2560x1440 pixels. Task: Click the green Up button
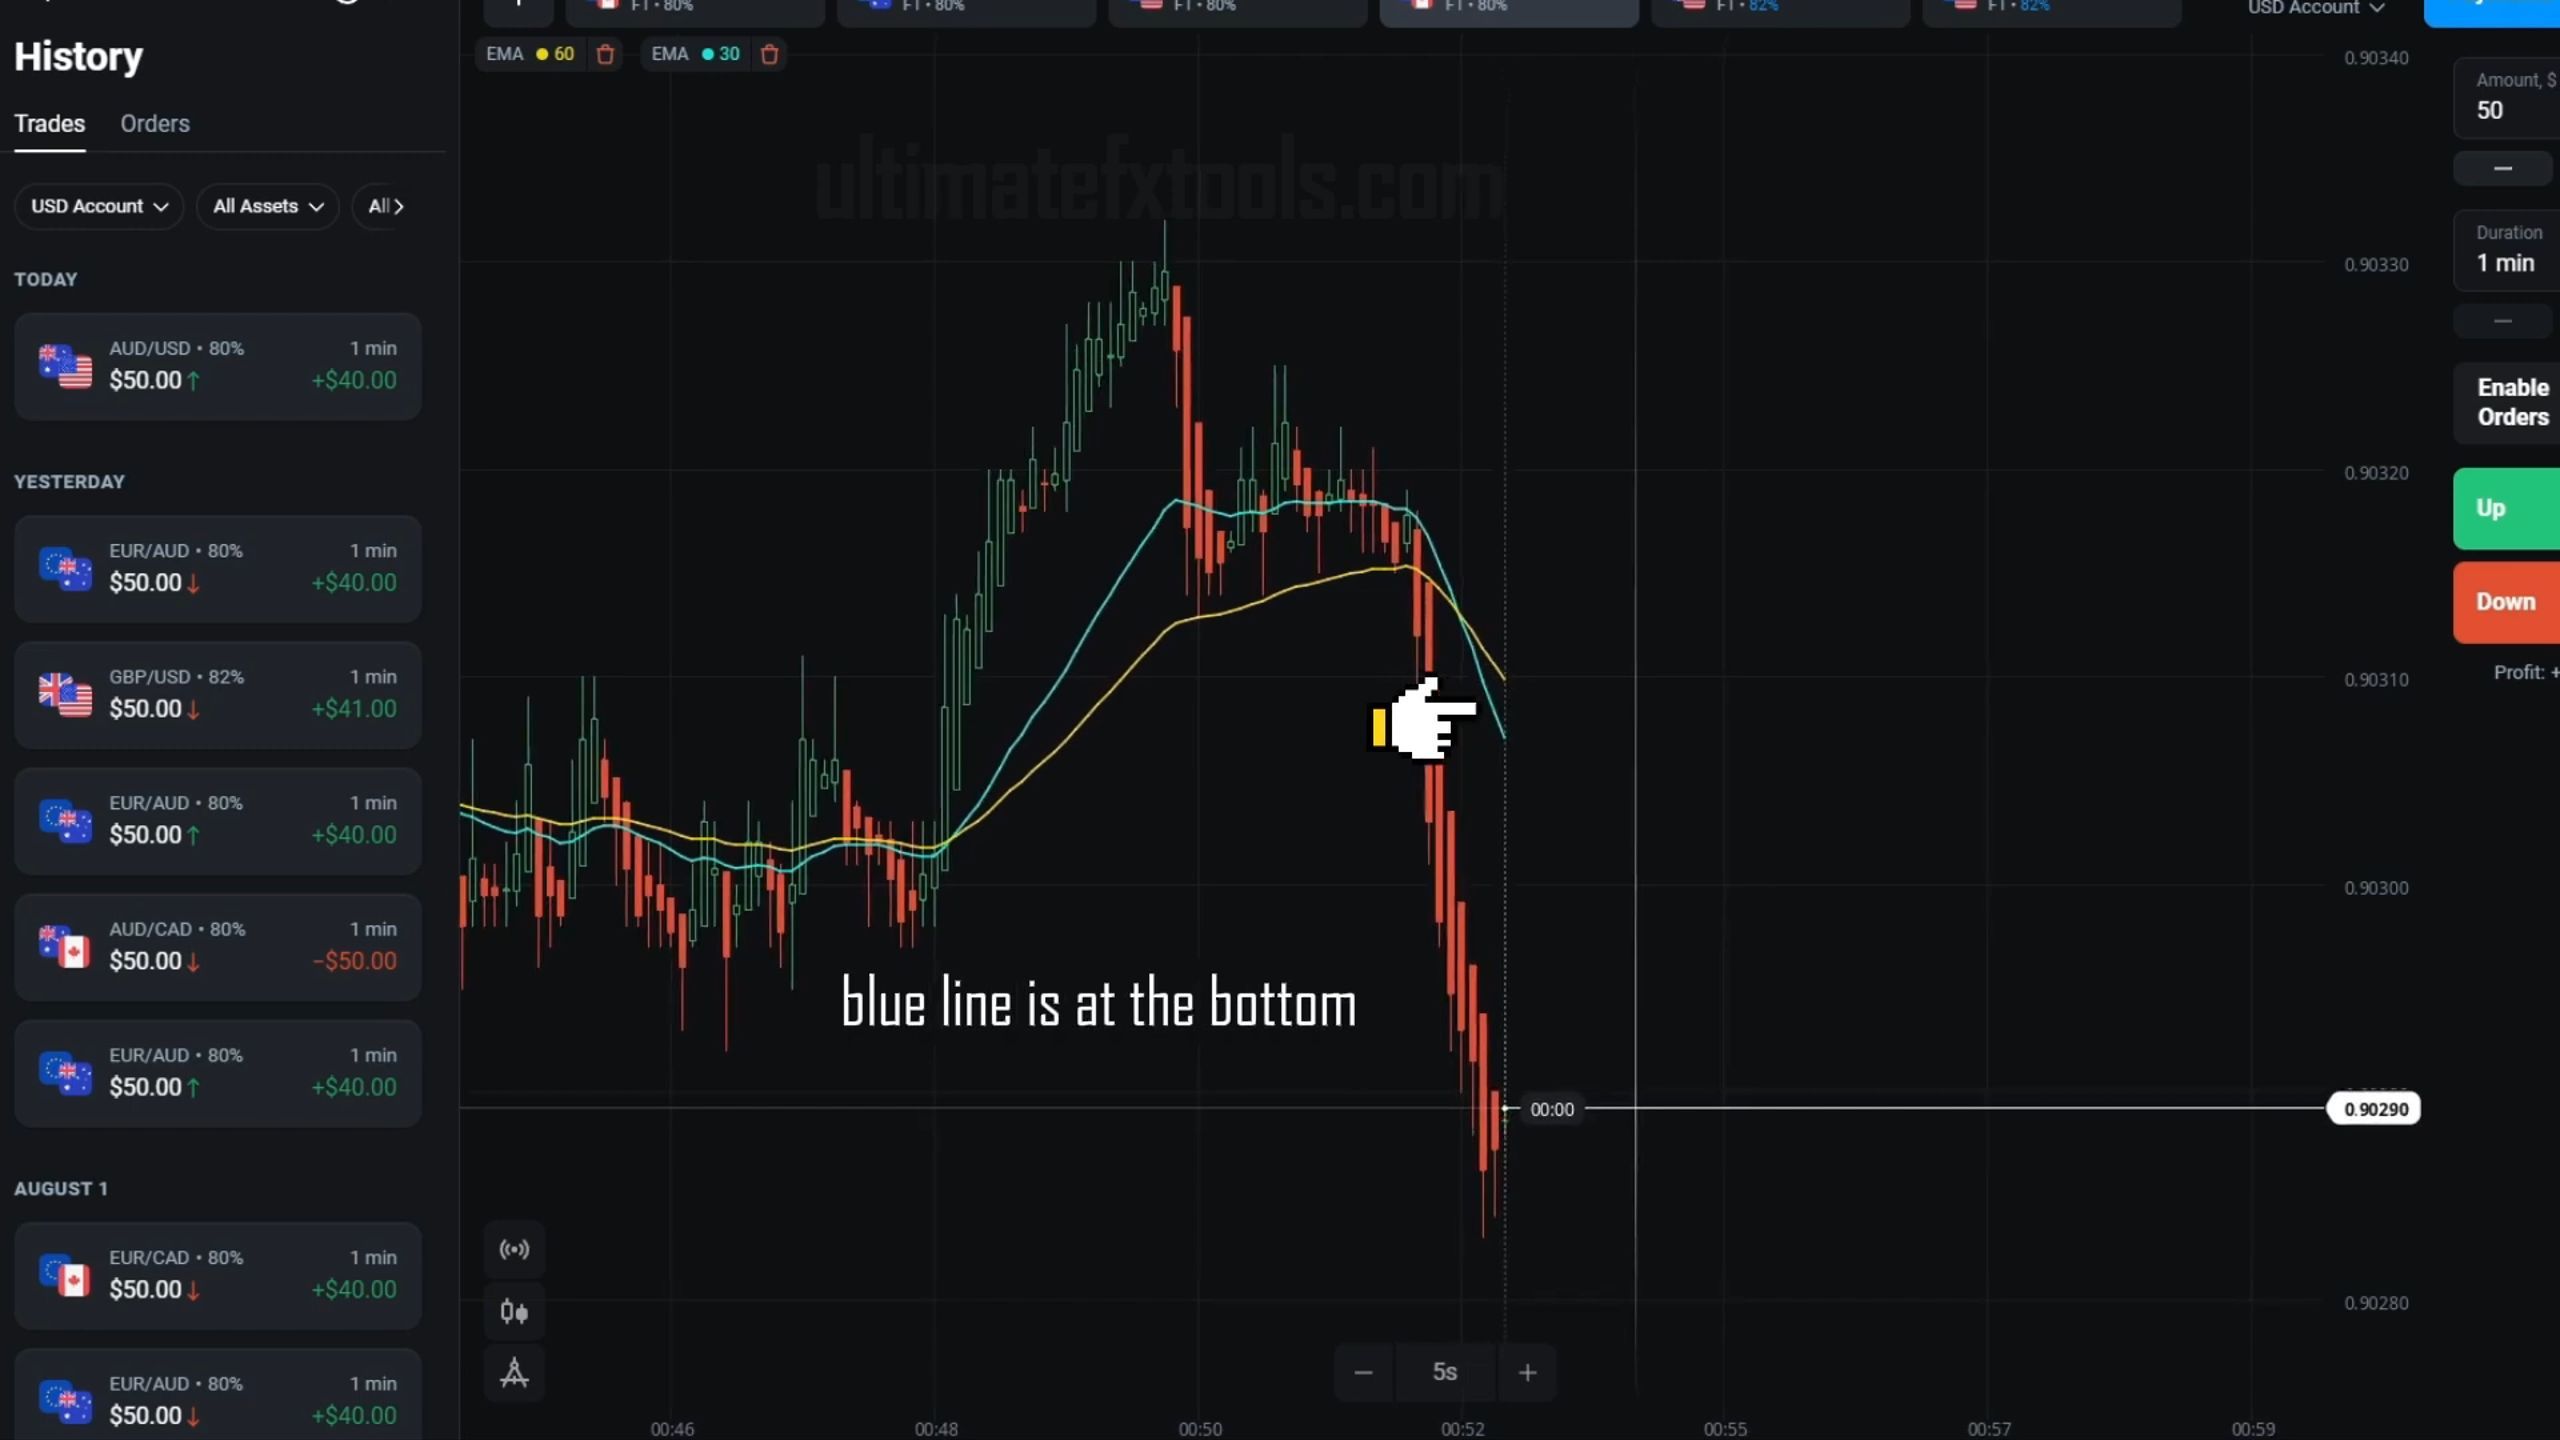coord(2506,508)
